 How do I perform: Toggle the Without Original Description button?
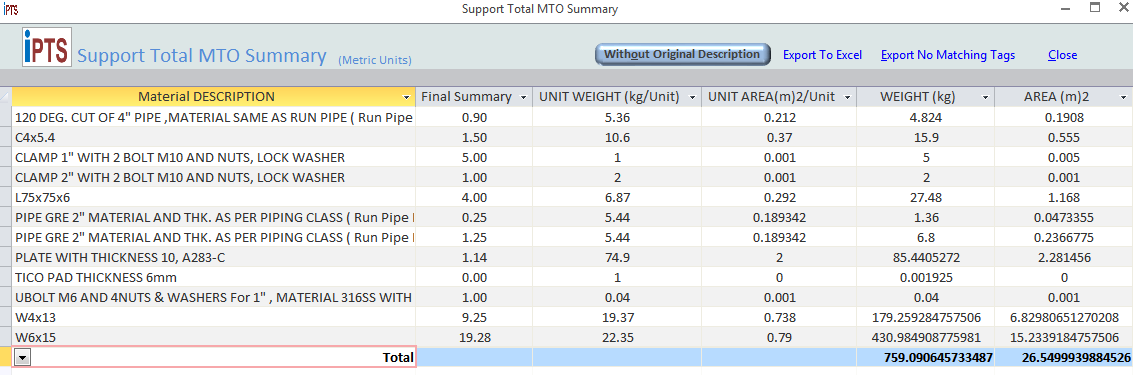click(682, 54)
